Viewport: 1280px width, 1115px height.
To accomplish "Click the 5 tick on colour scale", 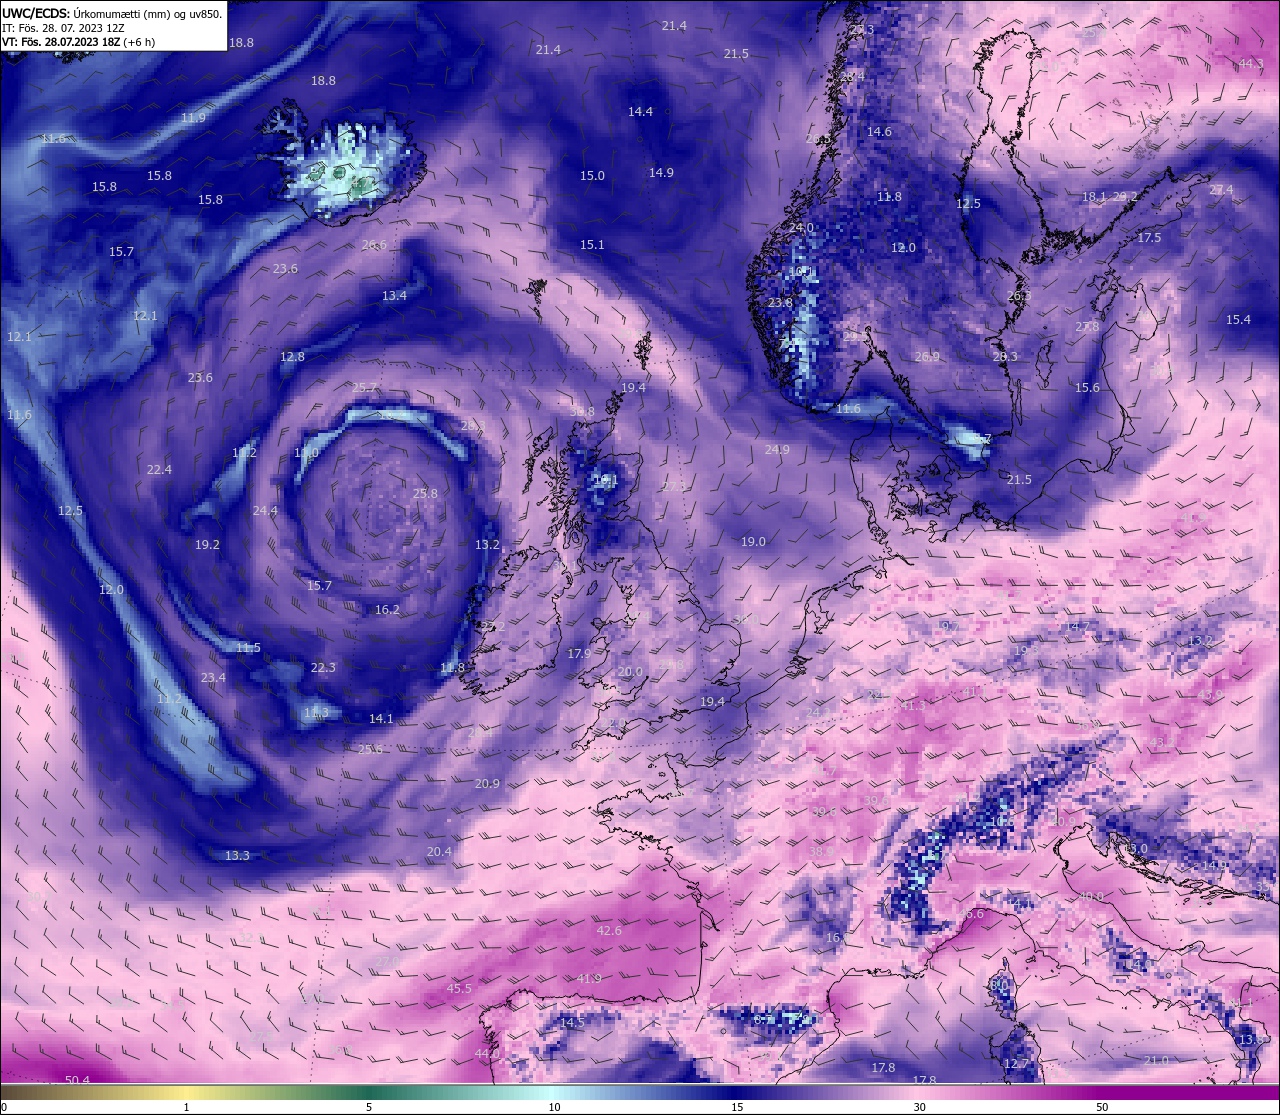I will pyautogui.click(x=369, y=1107).
